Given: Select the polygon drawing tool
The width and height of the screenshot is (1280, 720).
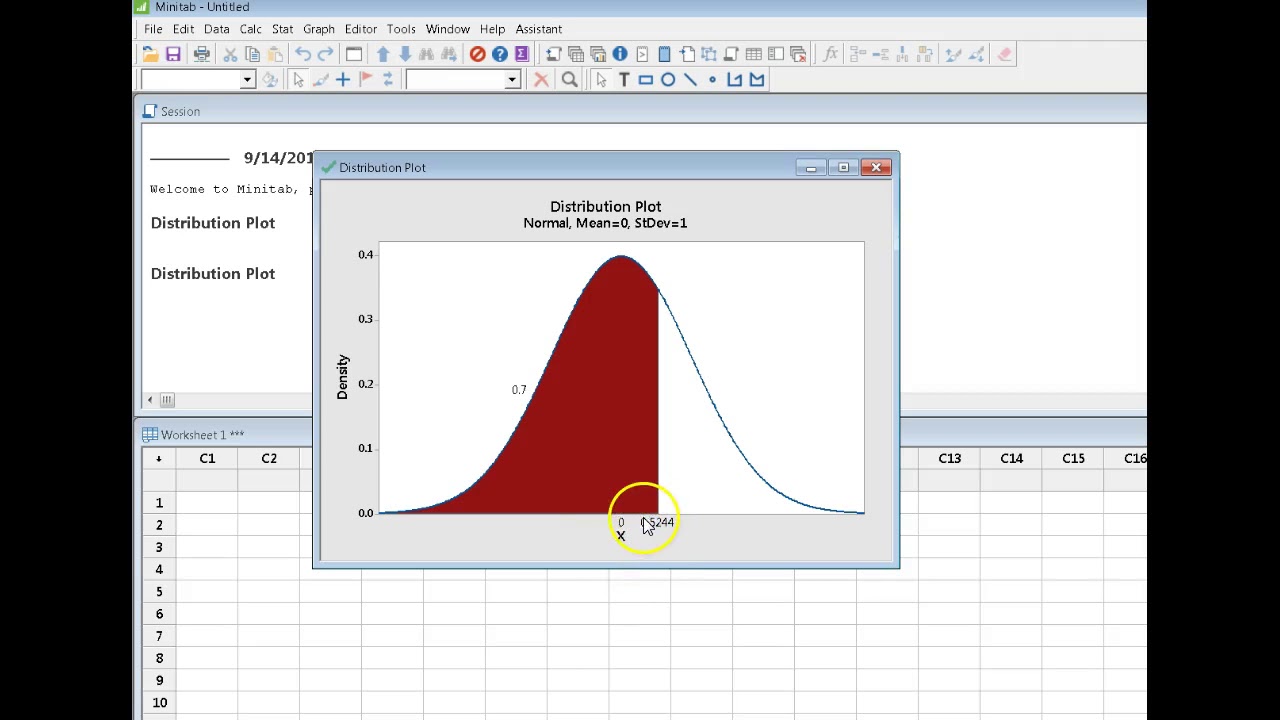Looking at the screenshot, I should 756,80.
